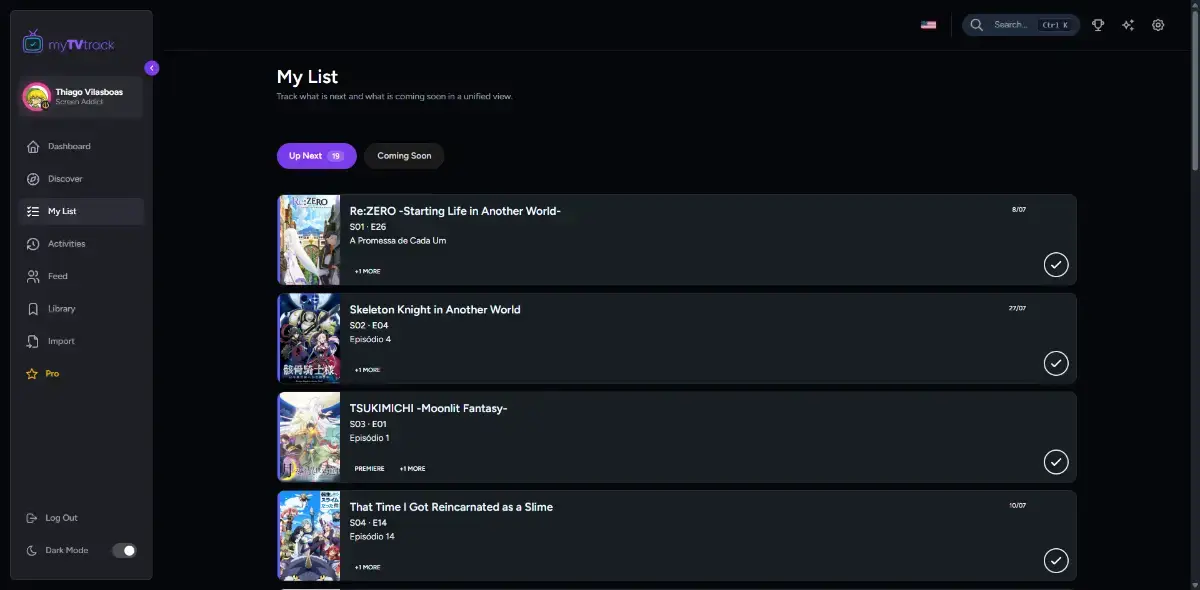Switch to the Up Next tab
Viewport: 1200px width, 590px height.
point(317,156)
